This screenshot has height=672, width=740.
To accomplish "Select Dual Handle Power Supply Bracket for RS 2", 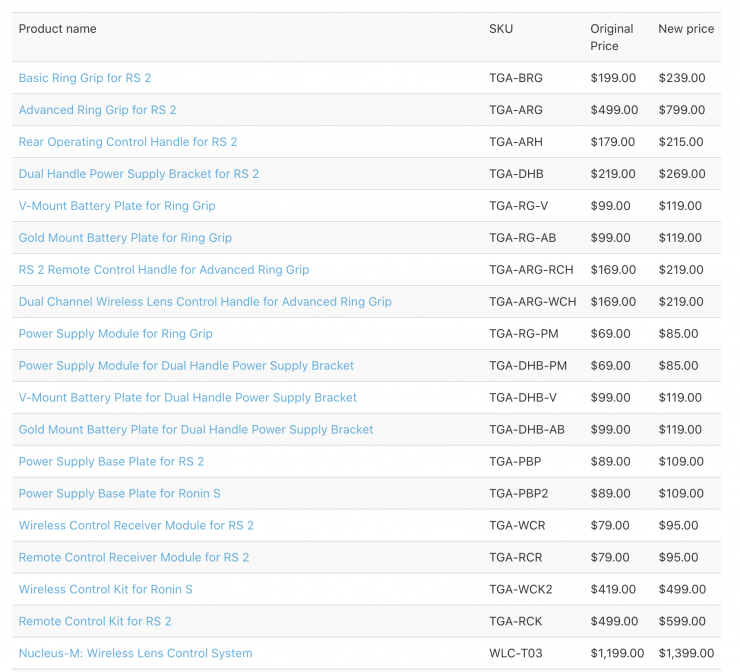I will pyautogui.click(x=139, y=174).
